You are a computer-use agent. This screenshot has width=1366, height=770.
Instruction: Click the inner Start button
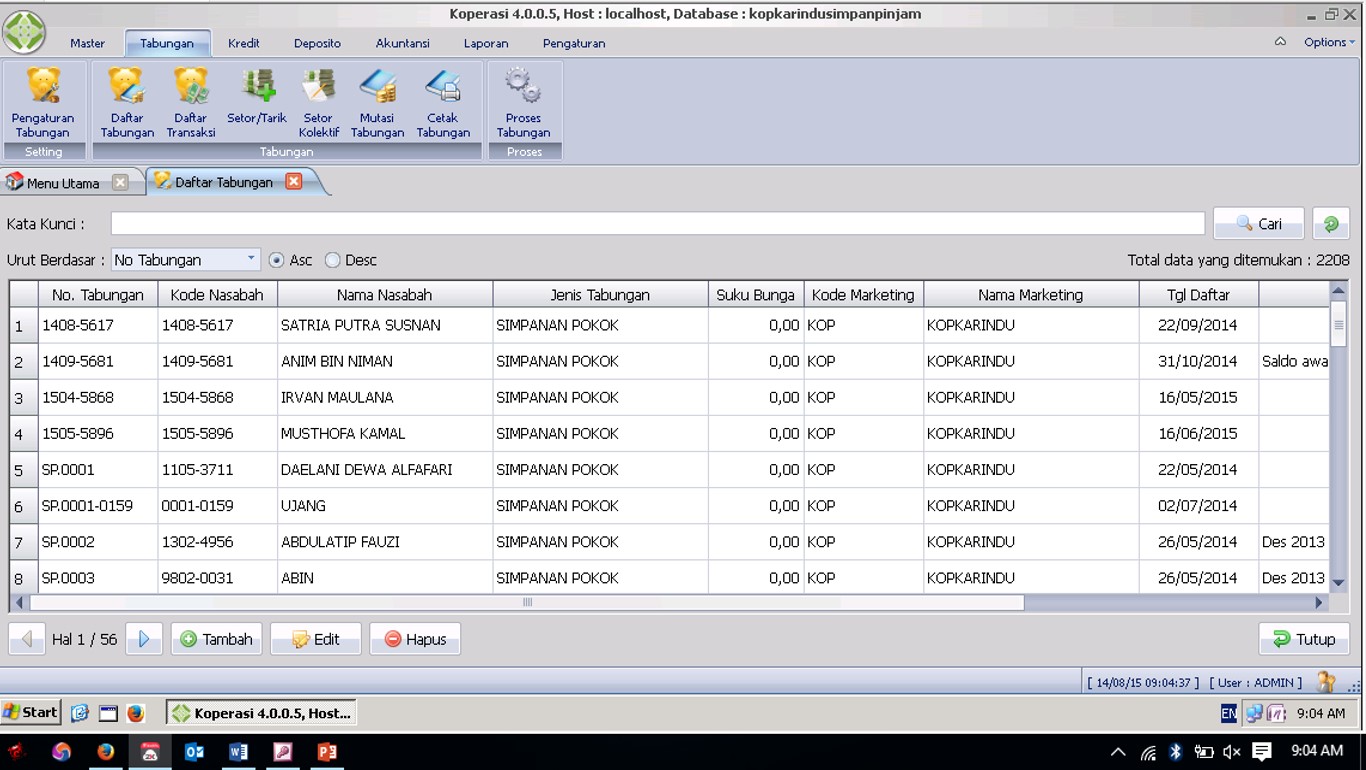[31, 712]
